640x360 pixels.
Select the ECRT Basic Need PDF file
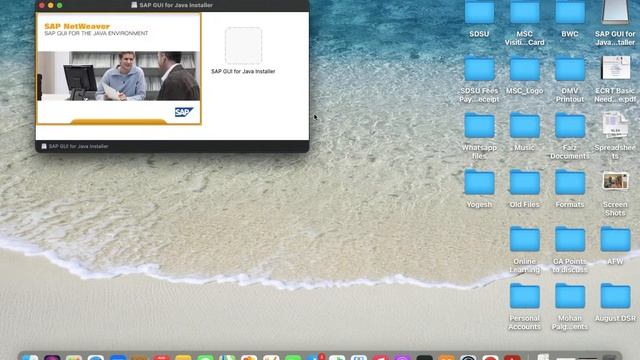coord(616,68)
